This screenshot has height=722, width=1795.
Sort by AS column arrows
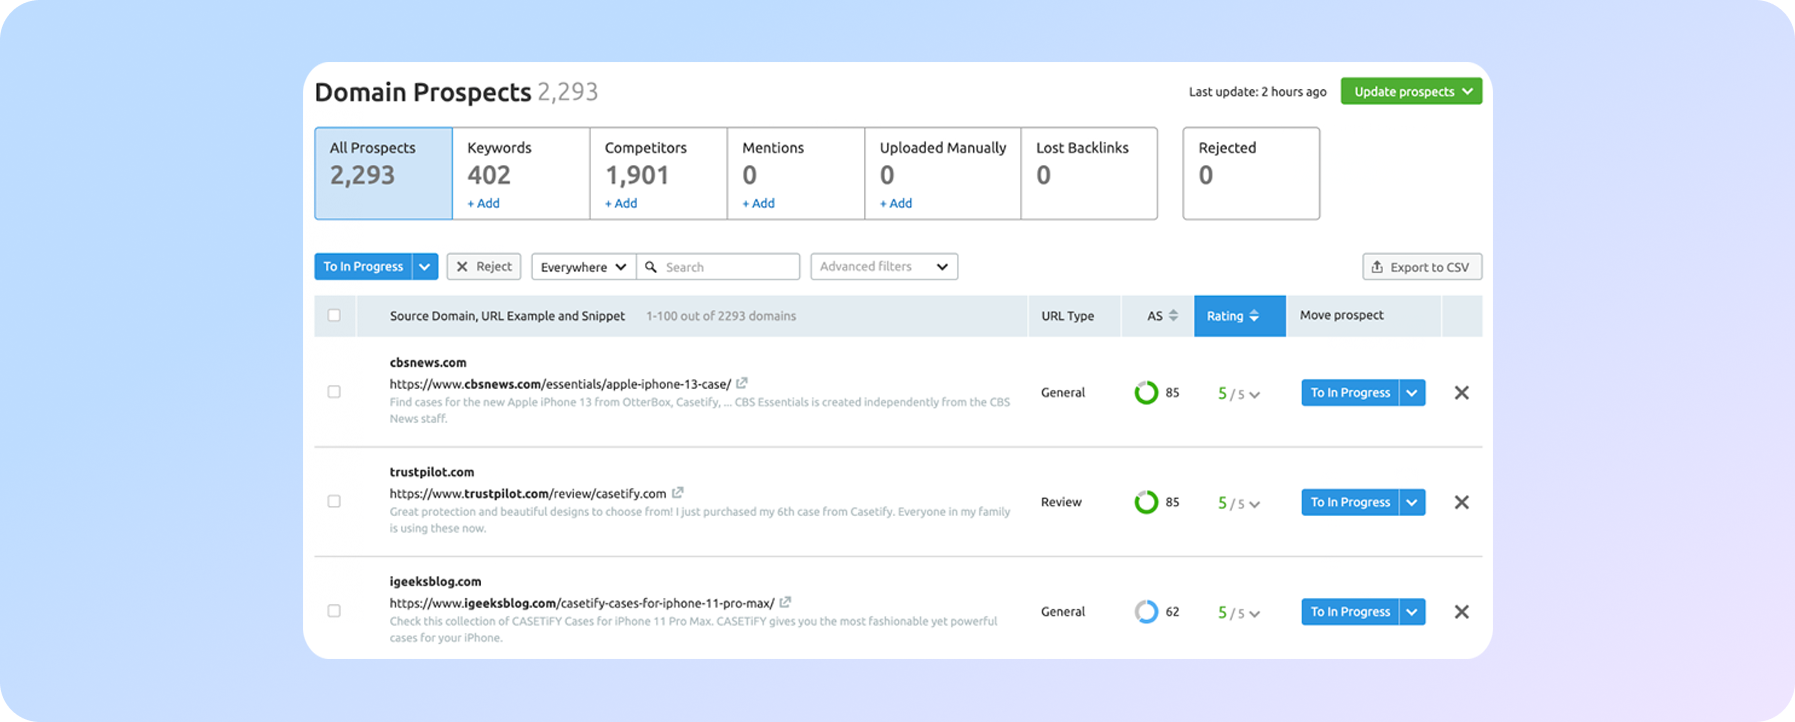coord(1173,316)
